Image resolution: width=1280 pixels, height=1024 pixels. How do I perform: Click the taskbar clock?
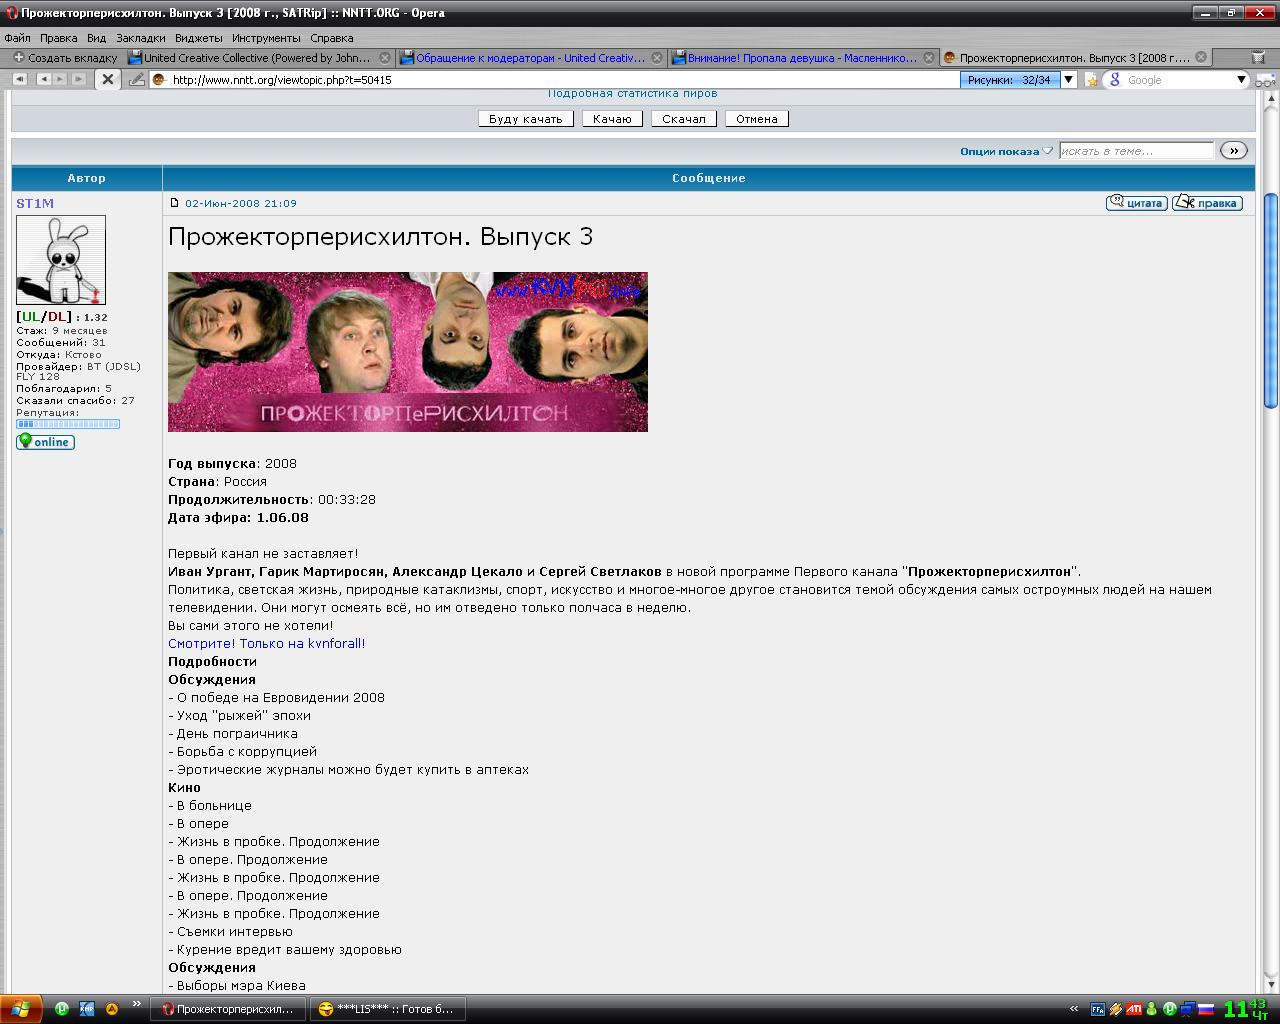(x=1247, y=1009)
